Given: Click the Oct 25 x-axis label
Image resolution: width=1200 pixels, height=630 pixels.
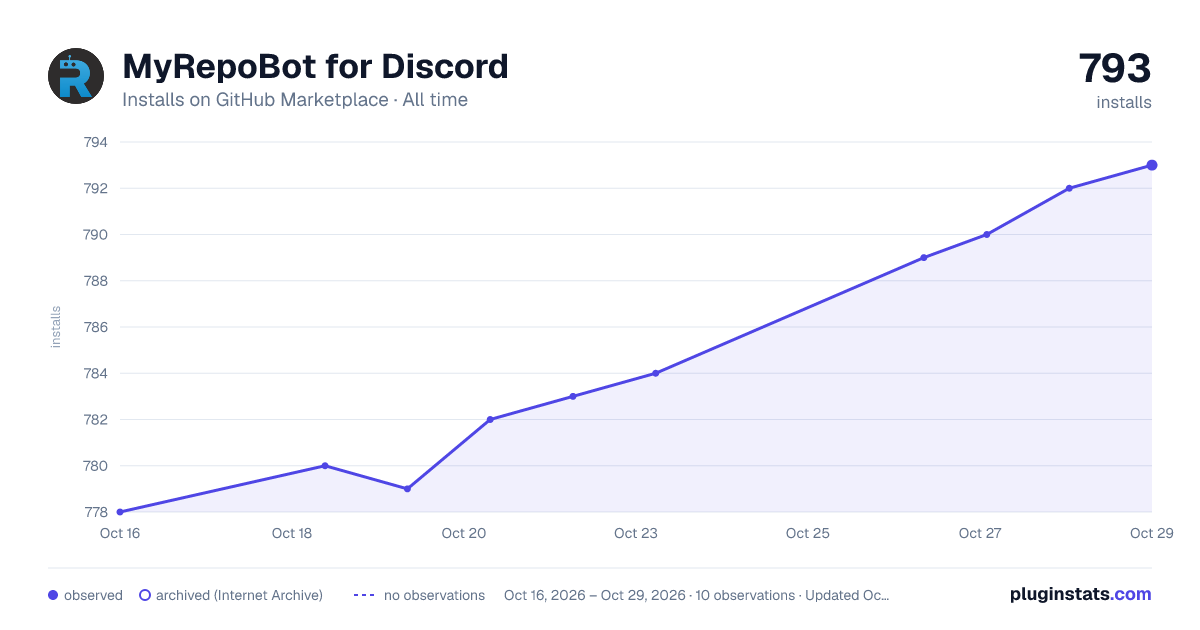Looking at the screenshot, I should tap(808, 533).
